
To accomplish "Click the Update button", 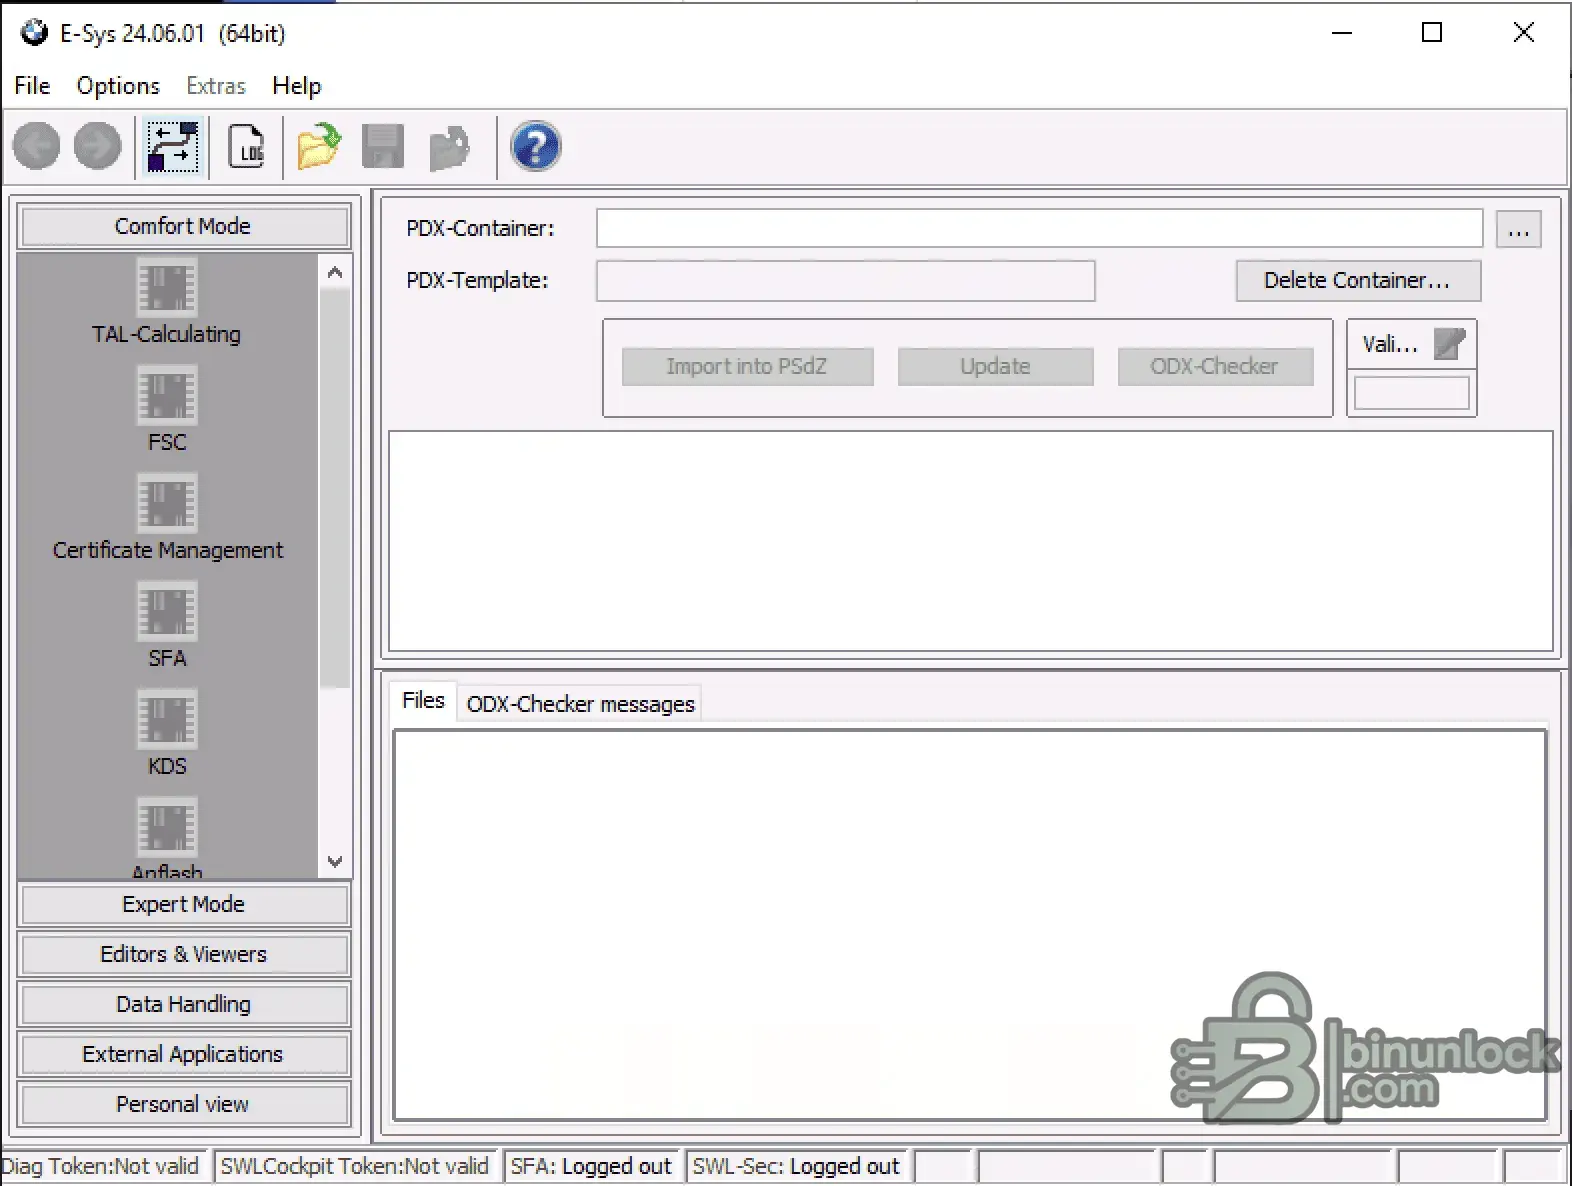I will coord(995,367).
